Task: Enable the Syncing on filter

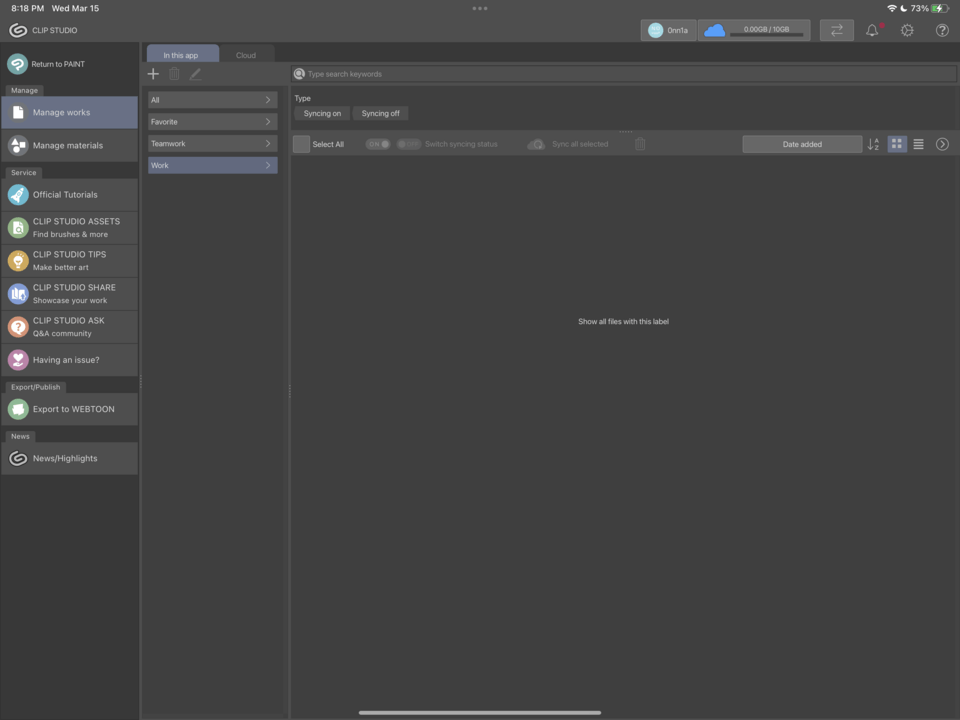Action: [x=321, y=113]
